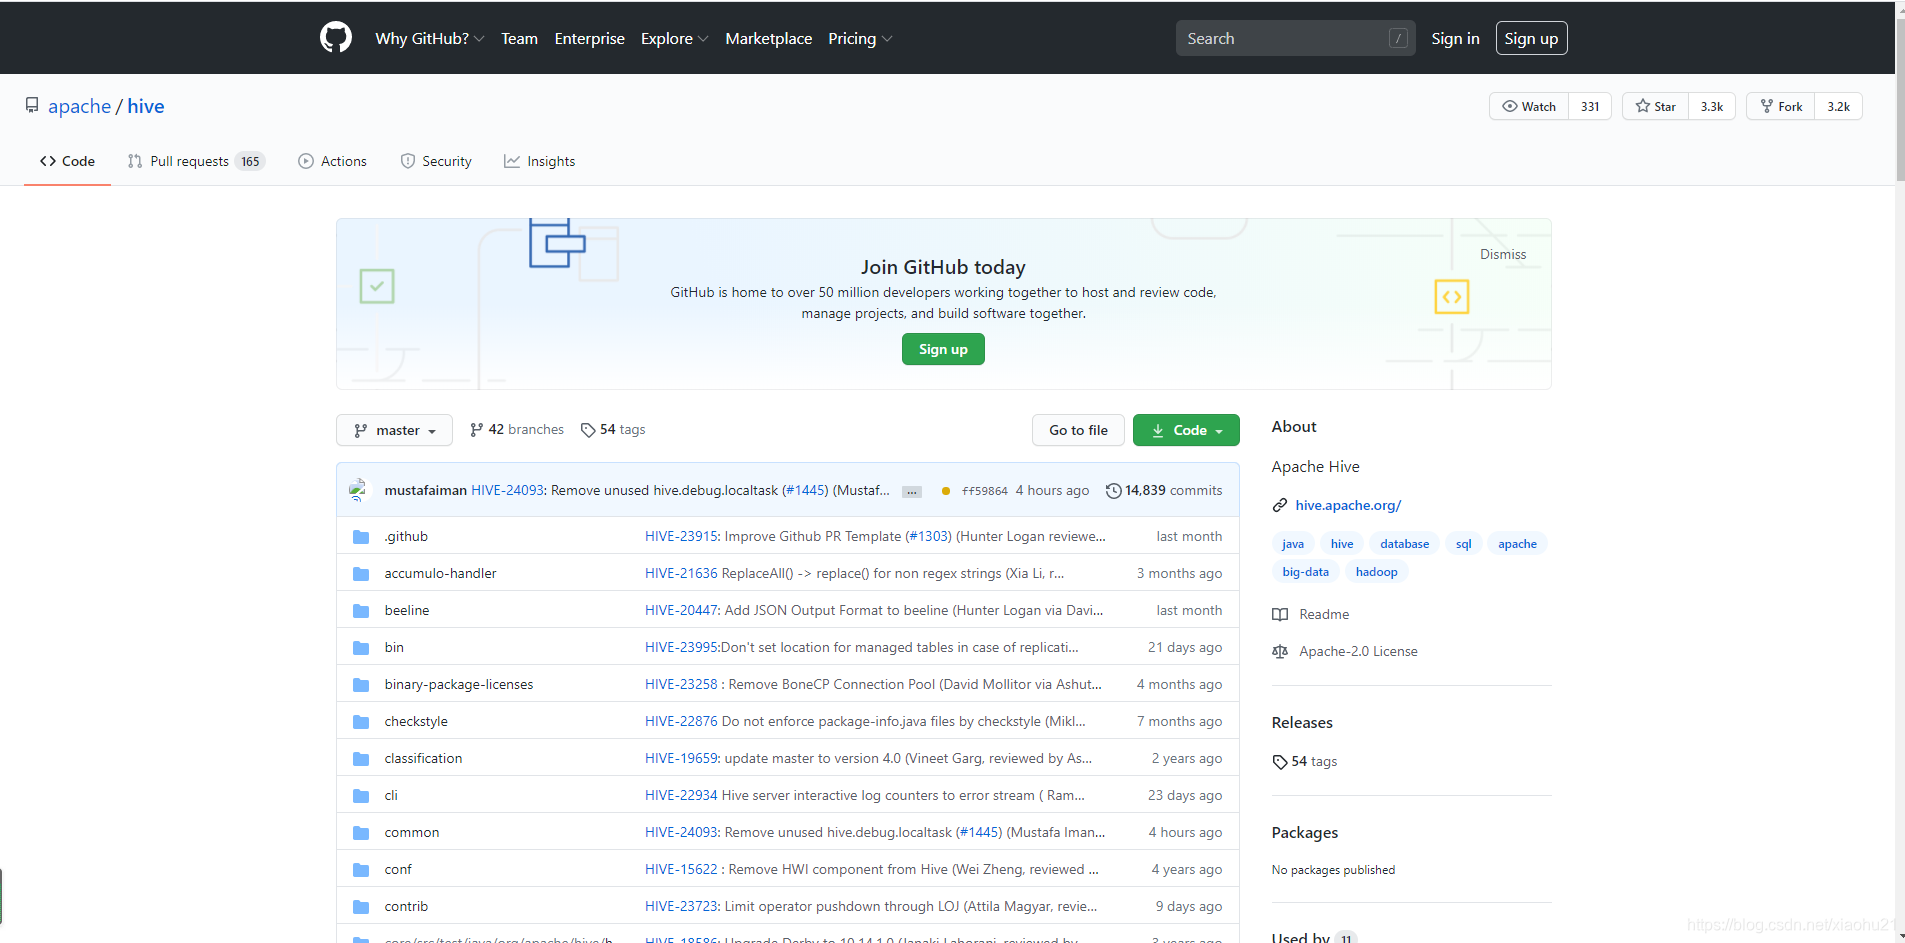Click the Apache-2.0 License scale icon

point(1280,651)
